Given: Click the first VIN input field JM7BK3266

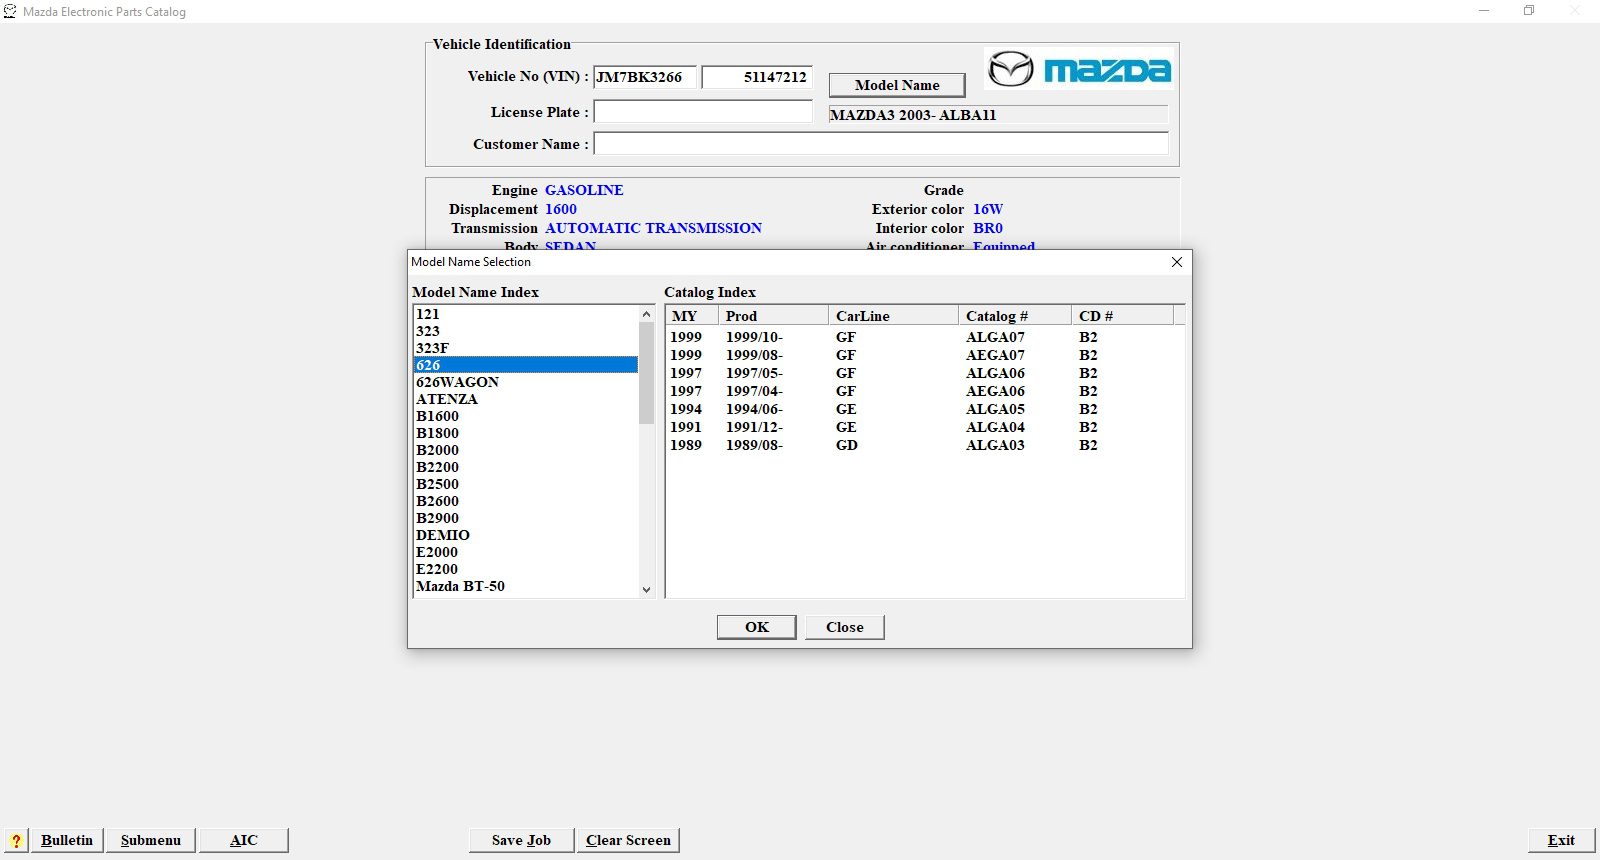Looking at the screenshot, I should coord(645,77).
